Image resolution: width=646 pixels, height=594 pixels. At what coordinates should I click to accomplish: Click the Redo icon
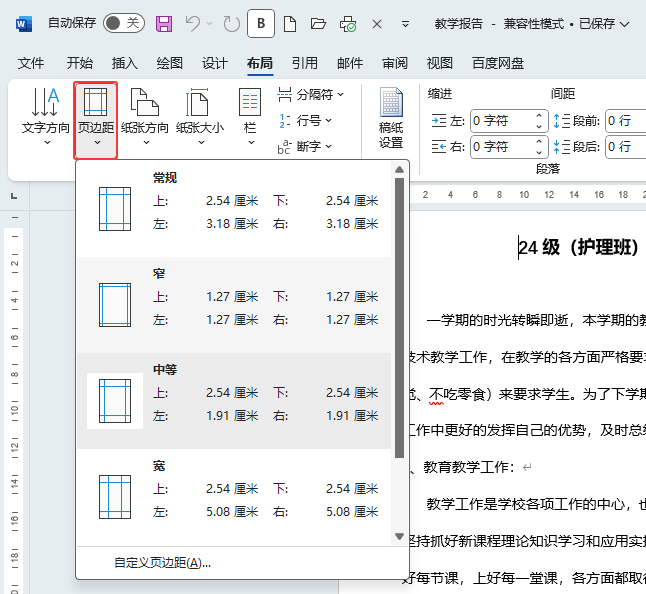232,24
